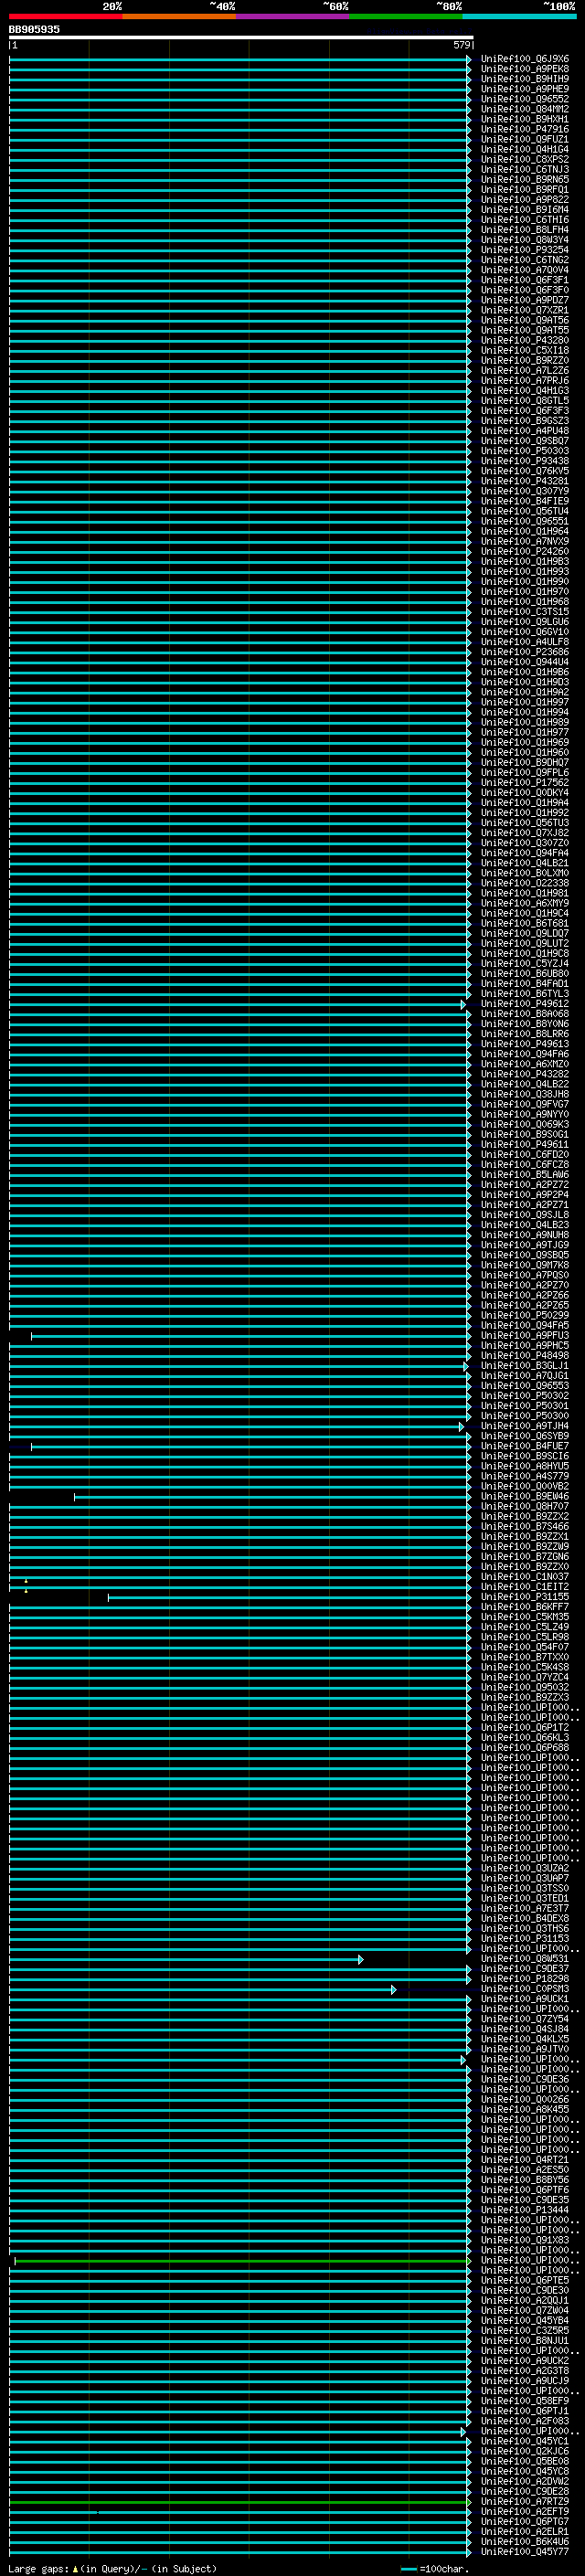585x2576 pixels.
Task: Select hit label UniRef100_P17562
Action: click(x=525, y=782)
